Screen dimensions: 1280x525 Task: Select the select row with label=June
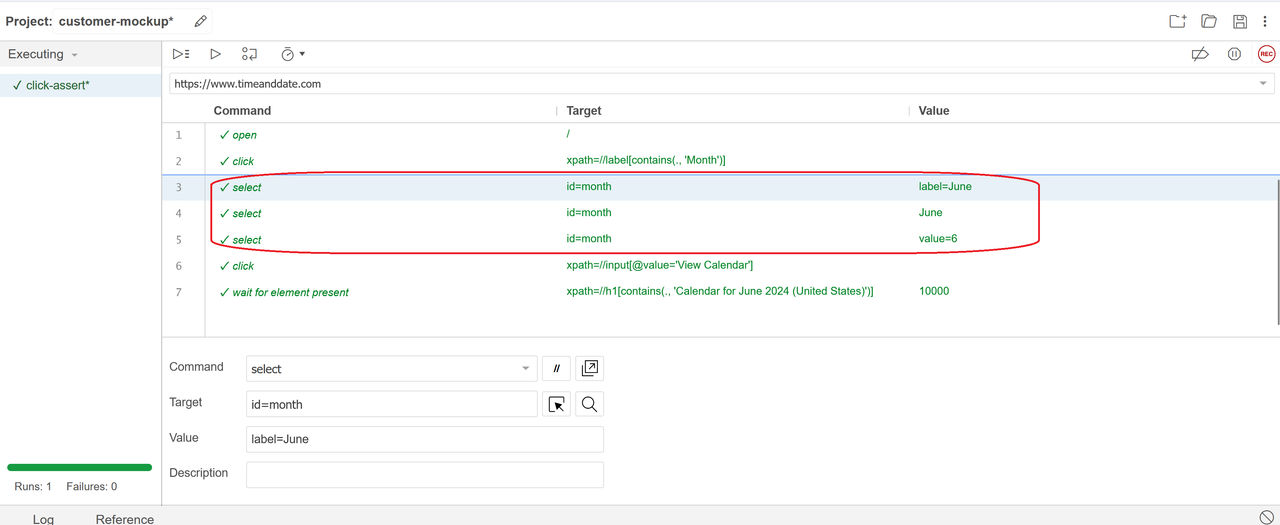click(x=720, y=187)
